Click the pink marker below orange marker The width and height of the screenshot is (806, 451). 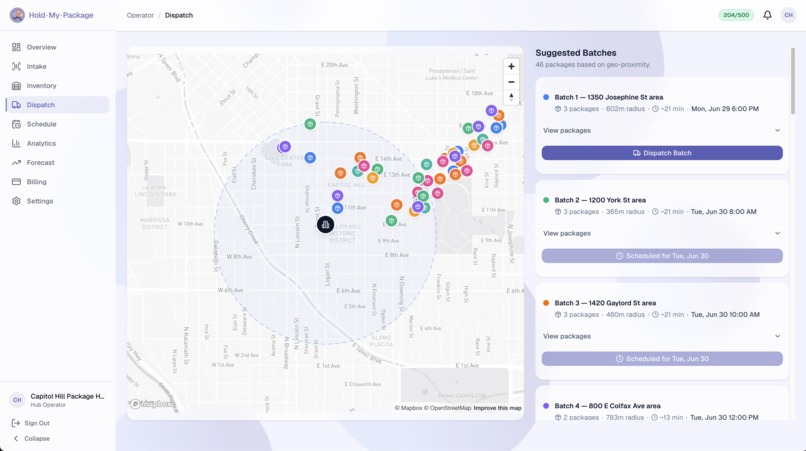pos(364,166)
